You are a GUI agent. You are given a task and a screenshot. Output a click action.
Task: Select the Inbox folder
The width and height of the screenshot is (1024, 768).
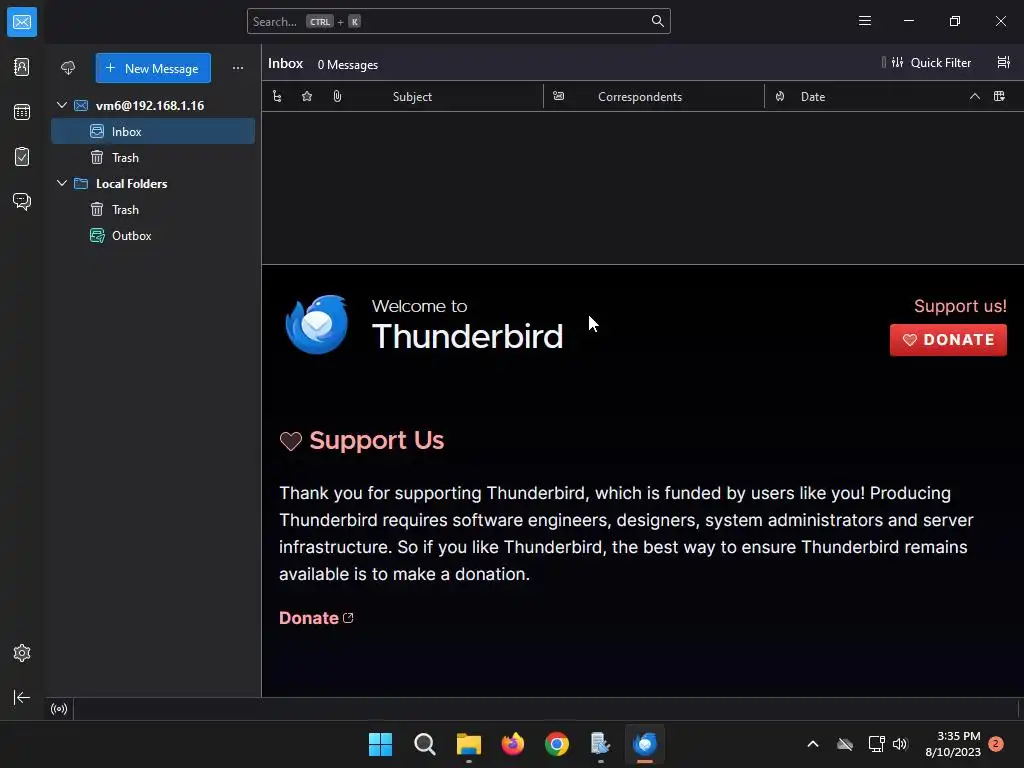tap(153, 131)
